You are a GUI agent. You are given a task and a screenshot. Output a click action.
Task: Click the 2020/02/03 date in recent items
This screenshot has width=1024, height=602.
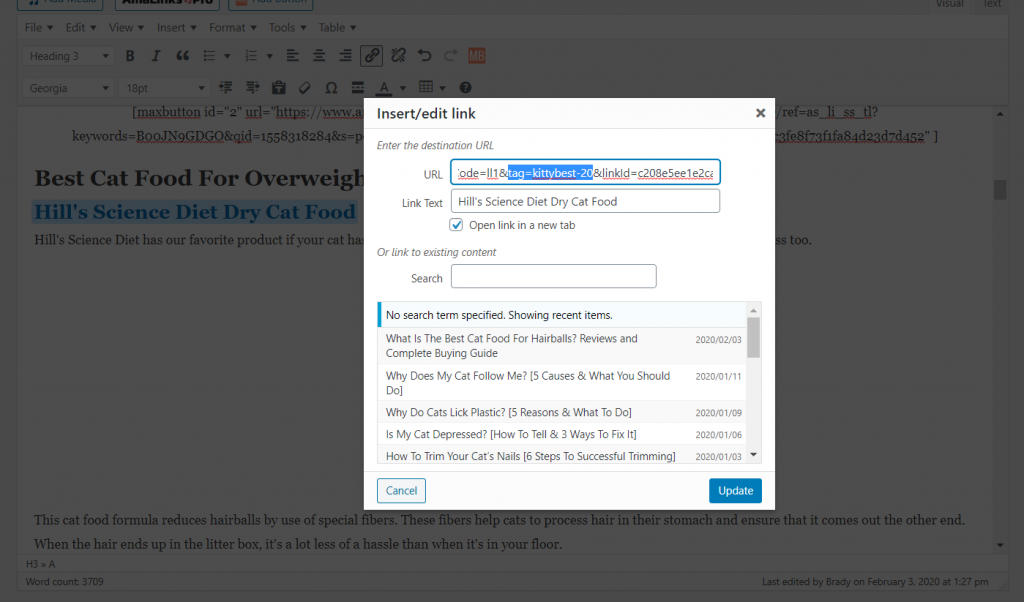(x=718, y=340)
